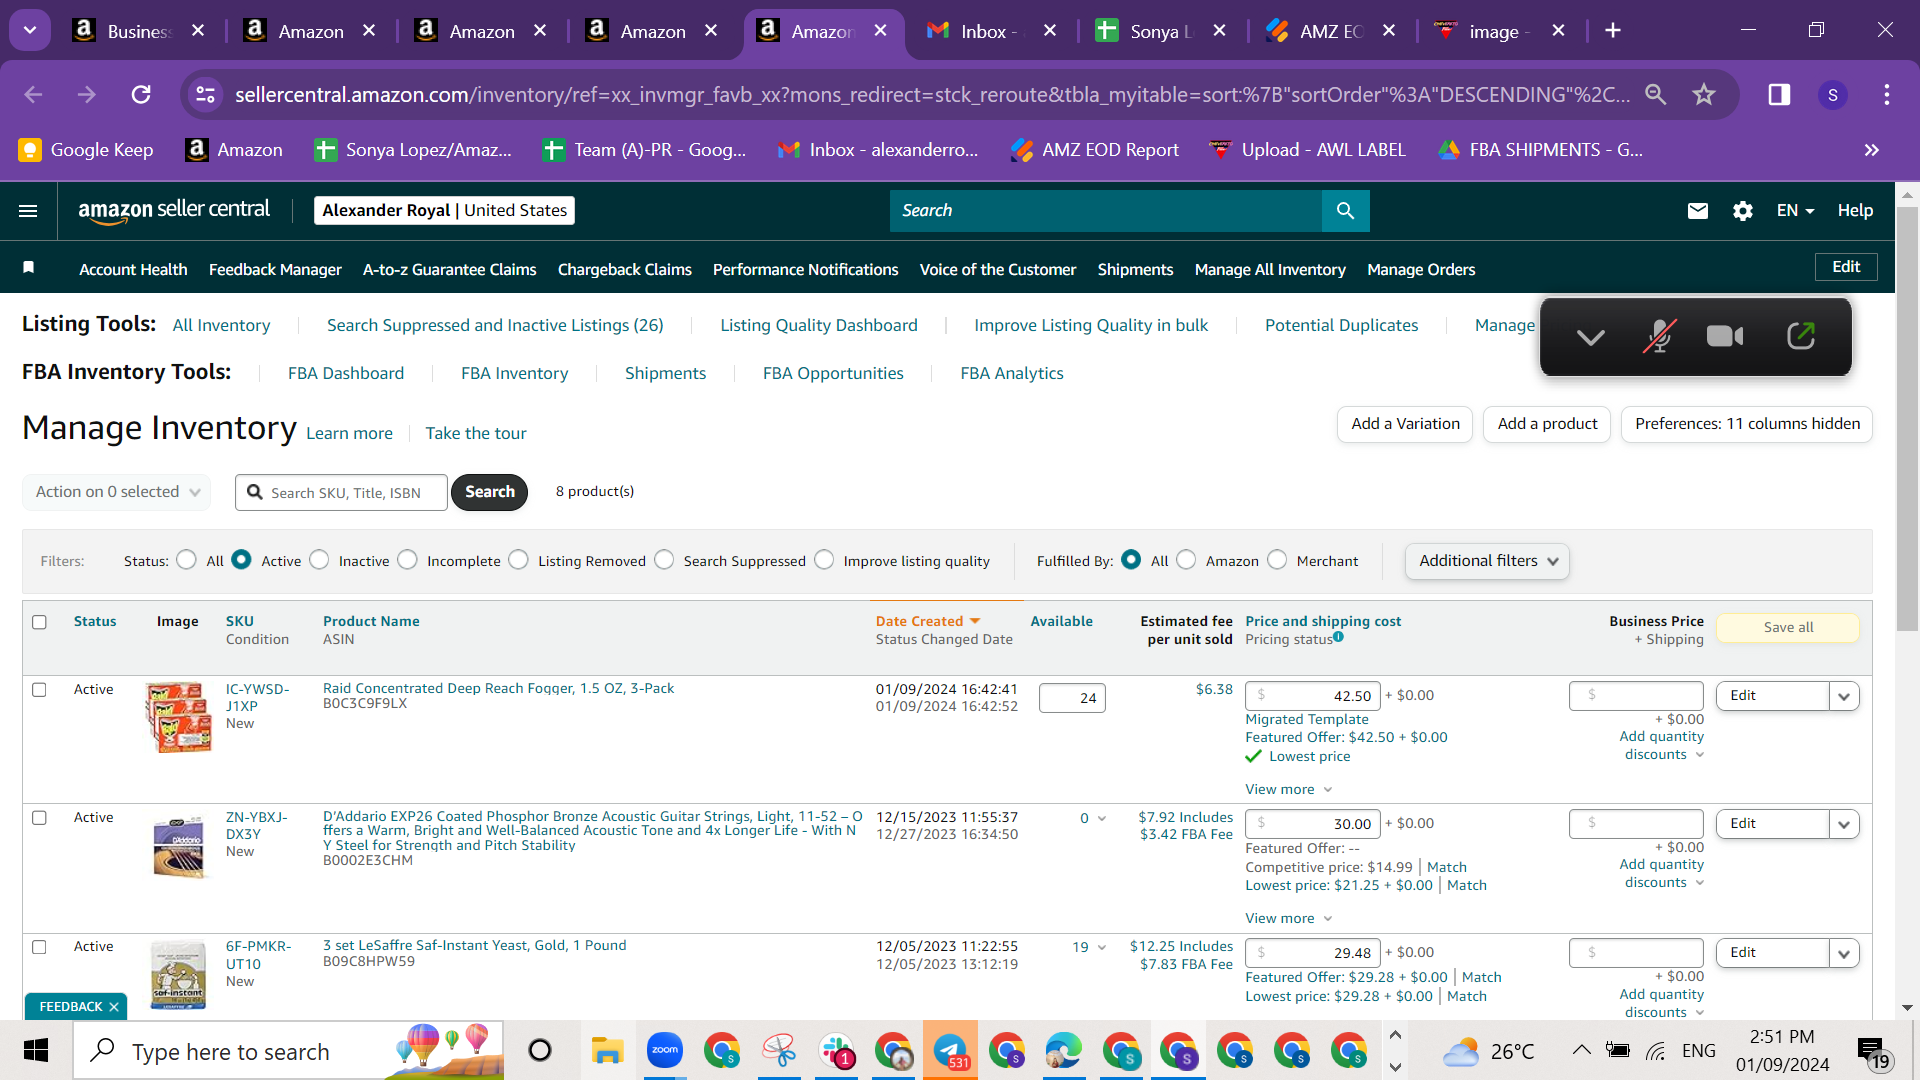Switch to the AMZ EOD browser tab
The image size is (1920, 1080).
(x=1331, y=31)
